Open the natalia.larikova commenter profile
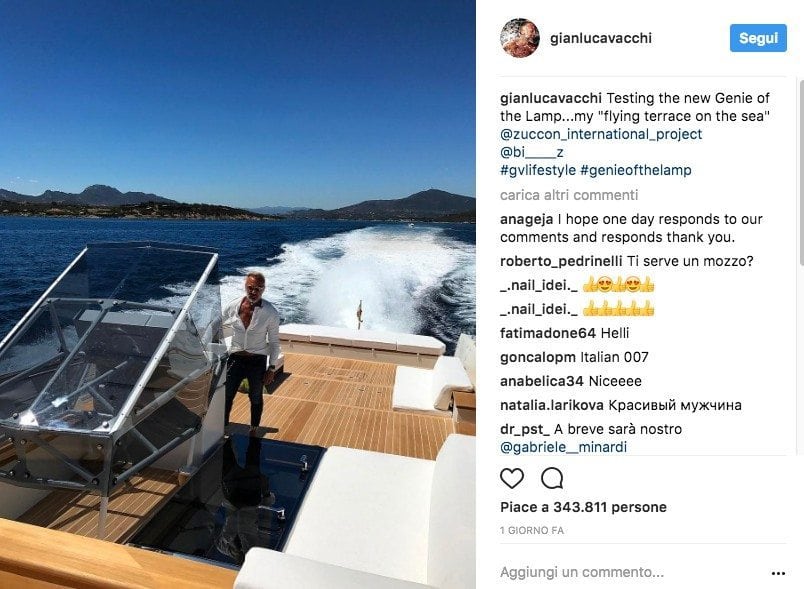Screen dimensions: 804x589 (x=552, y=405)
